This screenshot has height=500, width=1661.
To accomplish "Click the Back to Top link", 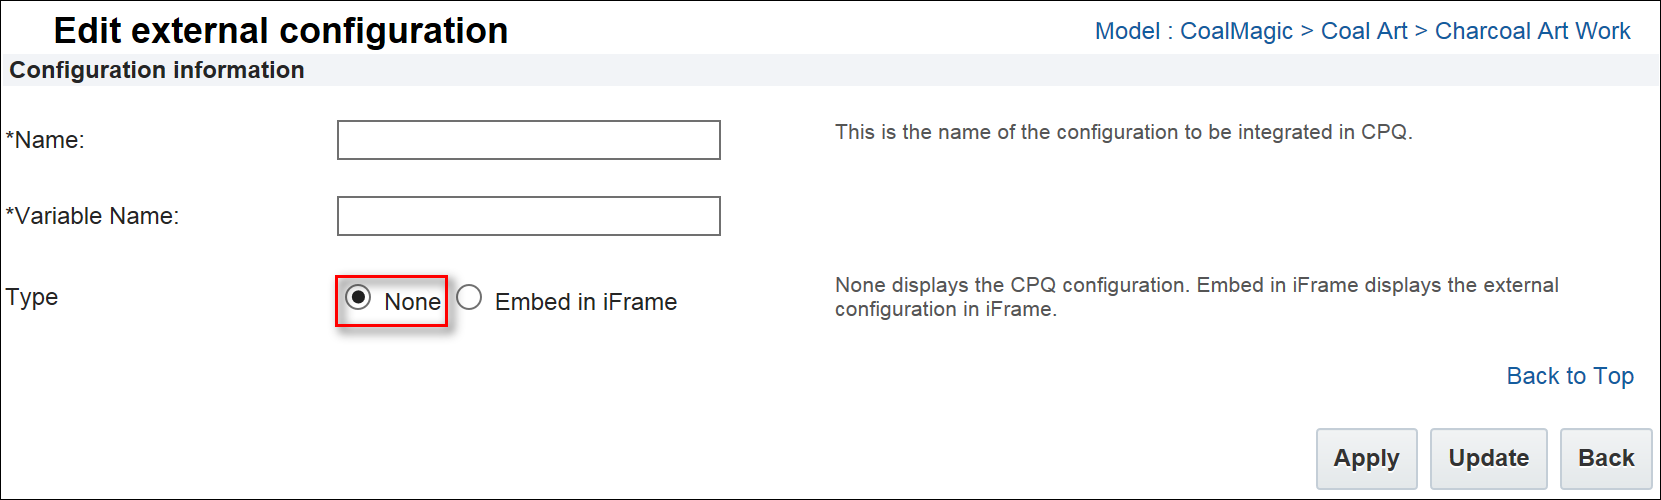I will point(1570,376).
